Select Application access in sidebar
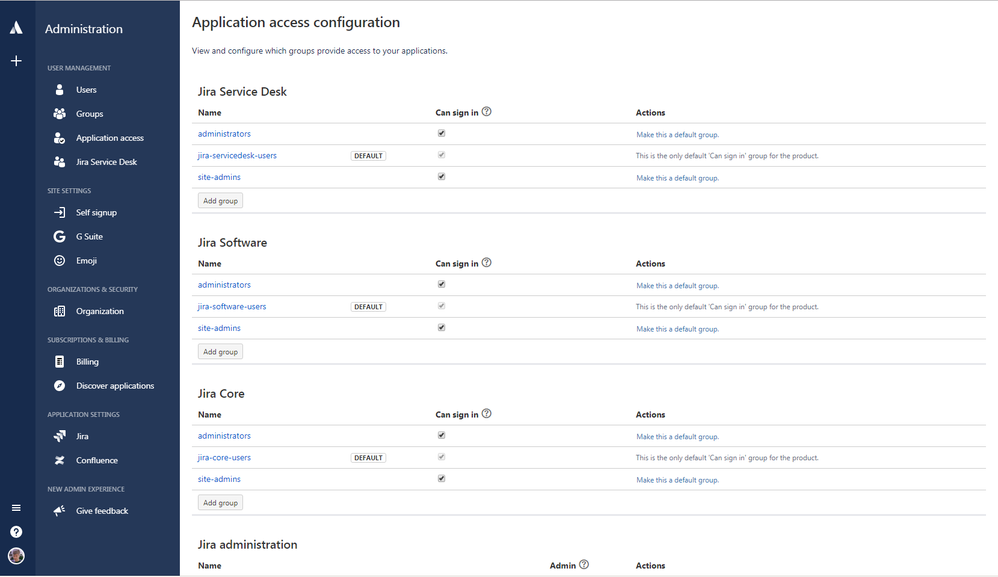 click(109, 138)
